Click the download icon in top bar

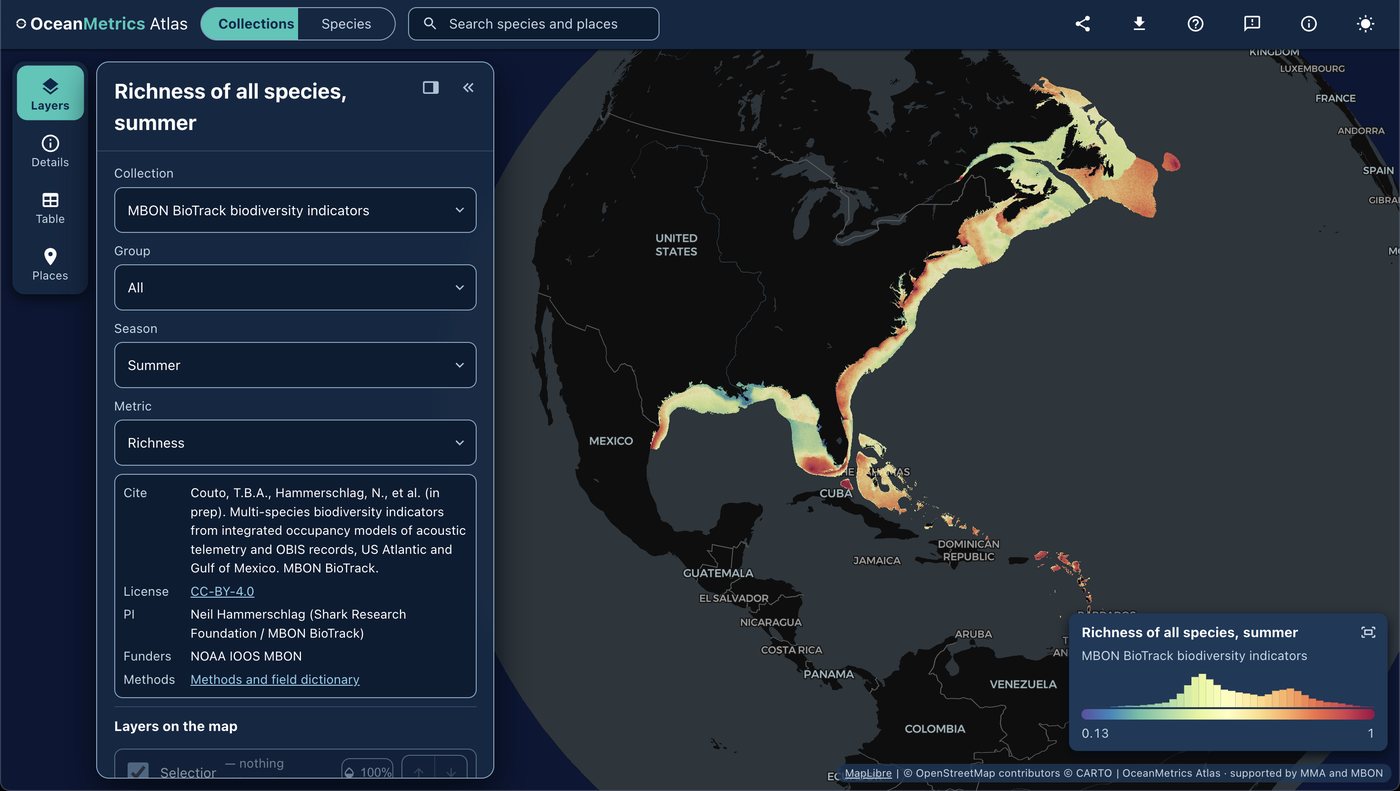click(x=1139, y=24)
